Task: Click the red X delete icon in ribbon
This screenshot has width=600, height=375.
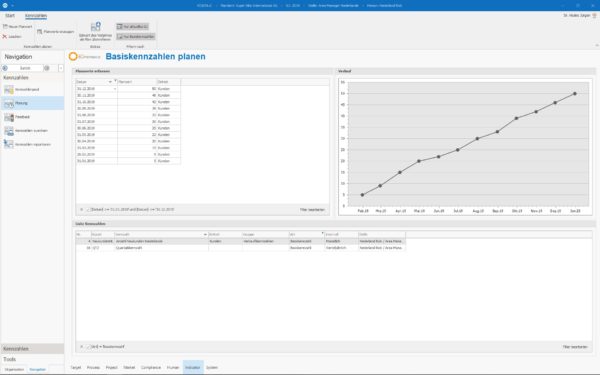Action: 5,37
